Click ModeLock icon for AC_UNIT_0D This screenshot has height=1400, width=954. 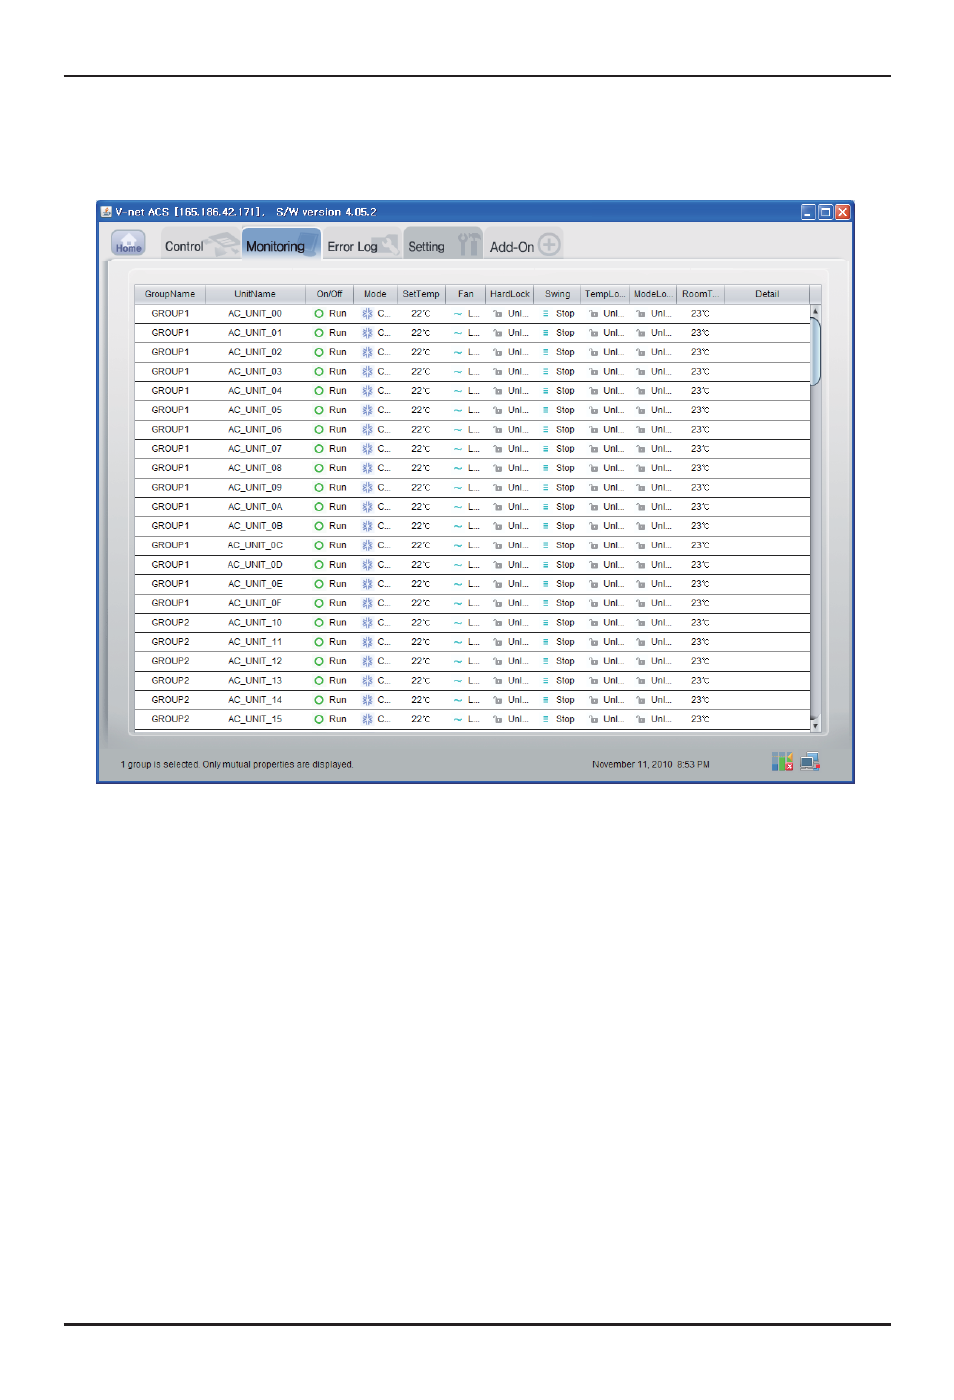pyautogui.click(x=641, y=565)
